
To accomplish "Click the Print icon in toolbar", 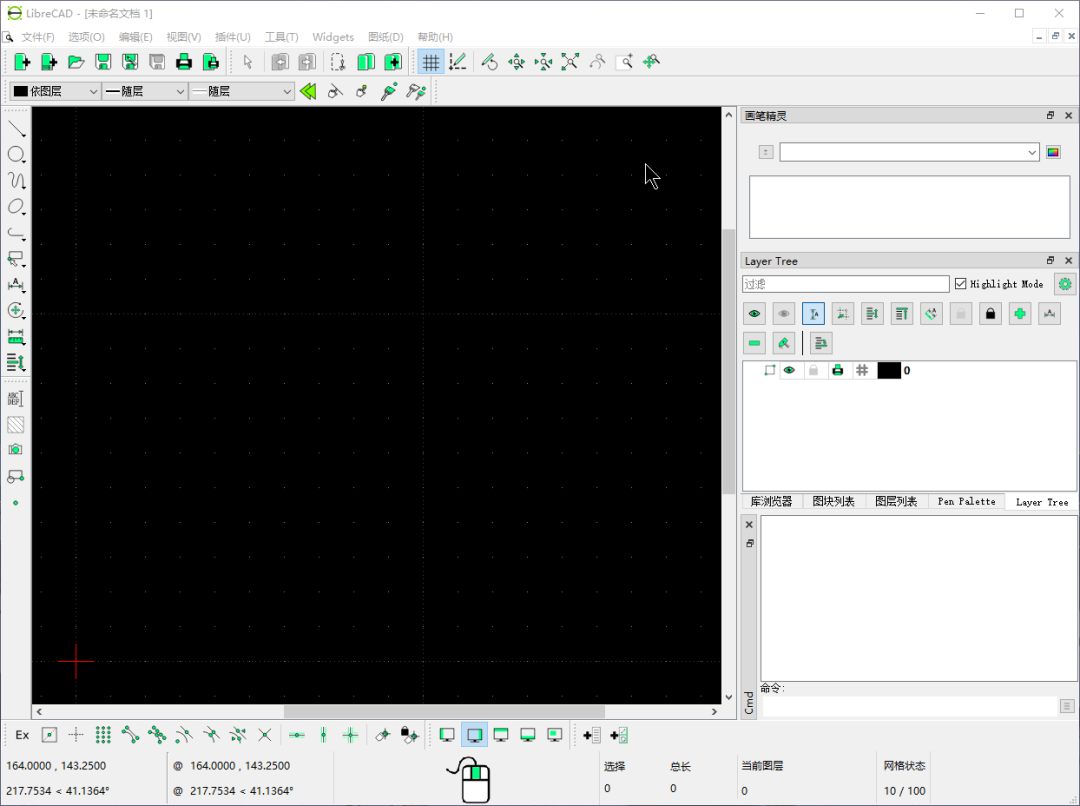I will click(x=184, y=62).
